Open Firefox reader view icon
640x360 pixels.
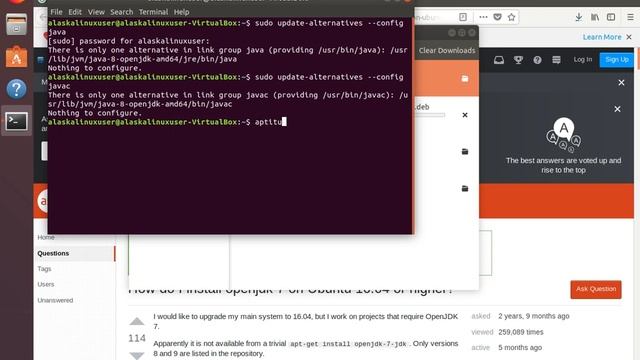click(x=462, y=17)
